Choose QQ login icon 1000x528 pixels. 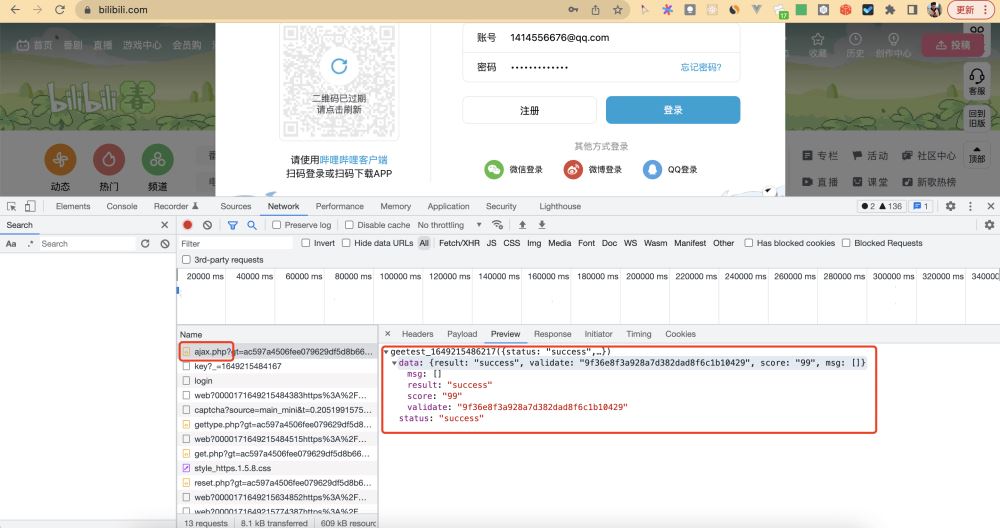click(652, 170)
